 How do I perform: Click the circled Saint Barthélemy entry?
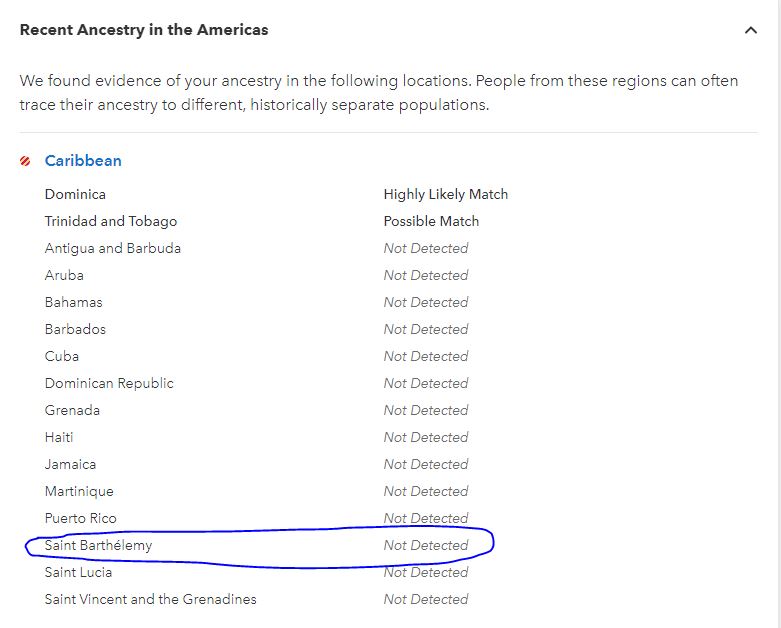click(x=98, y=545)
